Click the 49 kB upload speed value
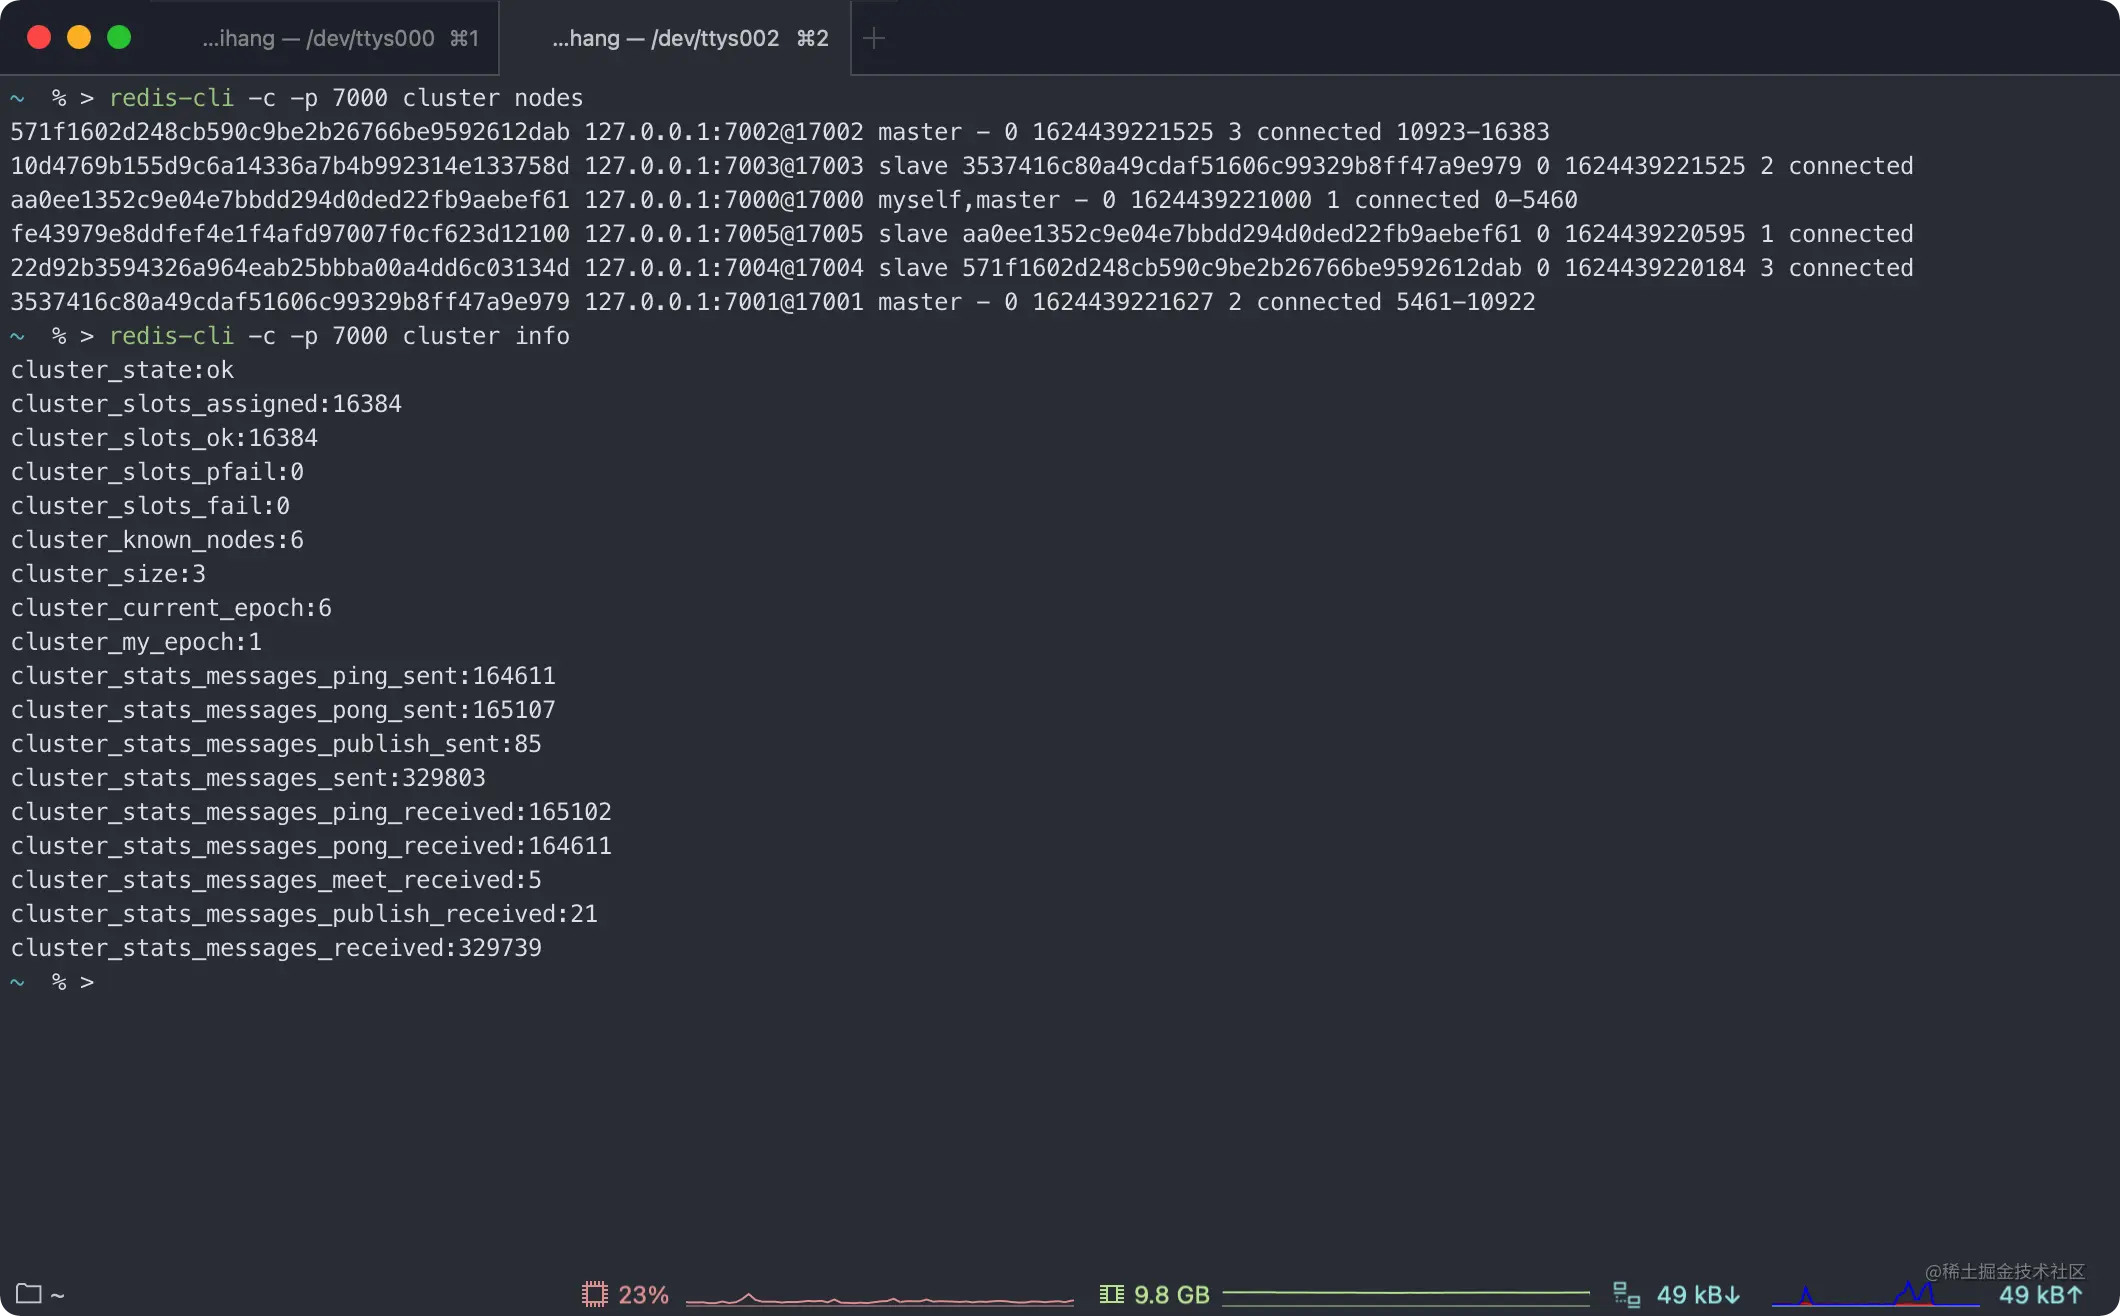The height and width of the screenshot is (1316, 2120). point(2041,1295)
